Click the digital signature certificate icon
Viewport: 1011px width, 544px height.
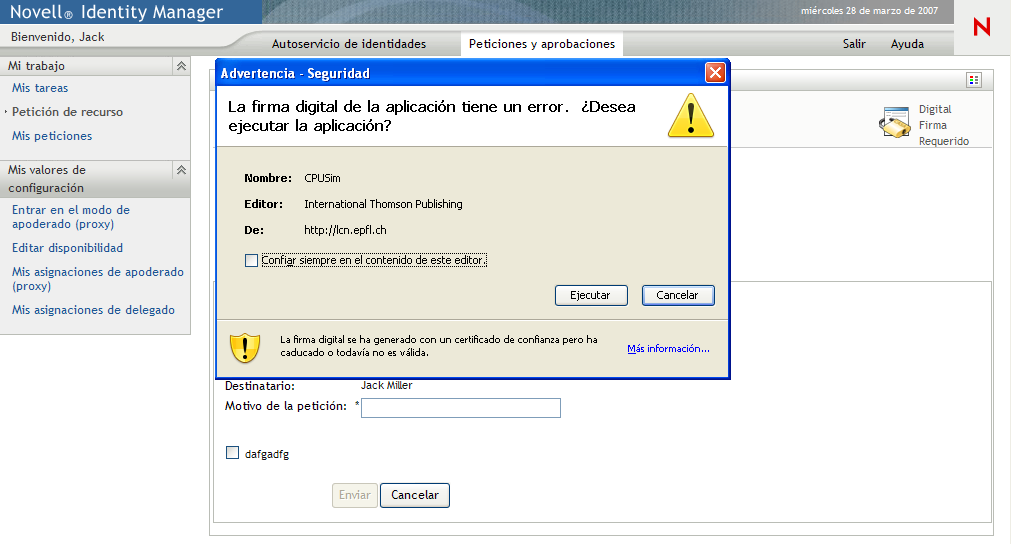895,122
